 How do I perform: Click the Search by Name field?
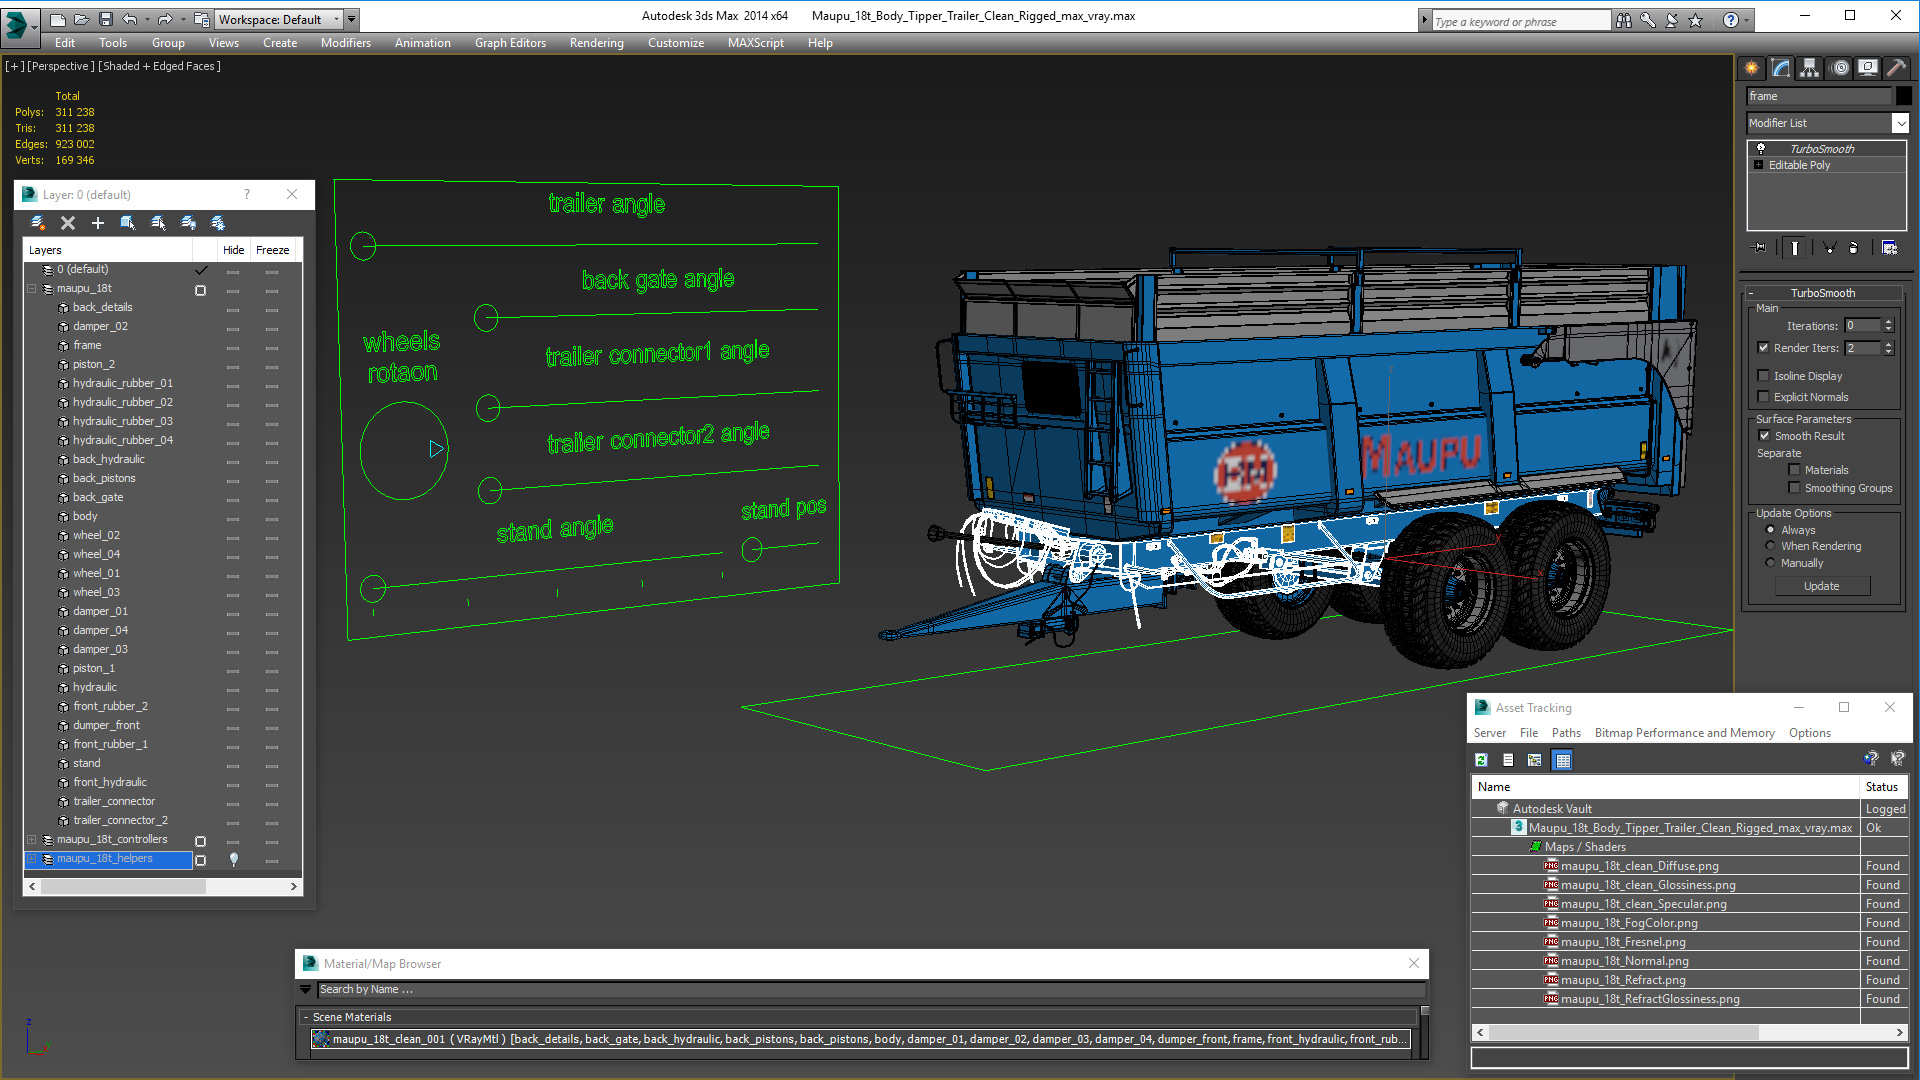coord(870,990)
